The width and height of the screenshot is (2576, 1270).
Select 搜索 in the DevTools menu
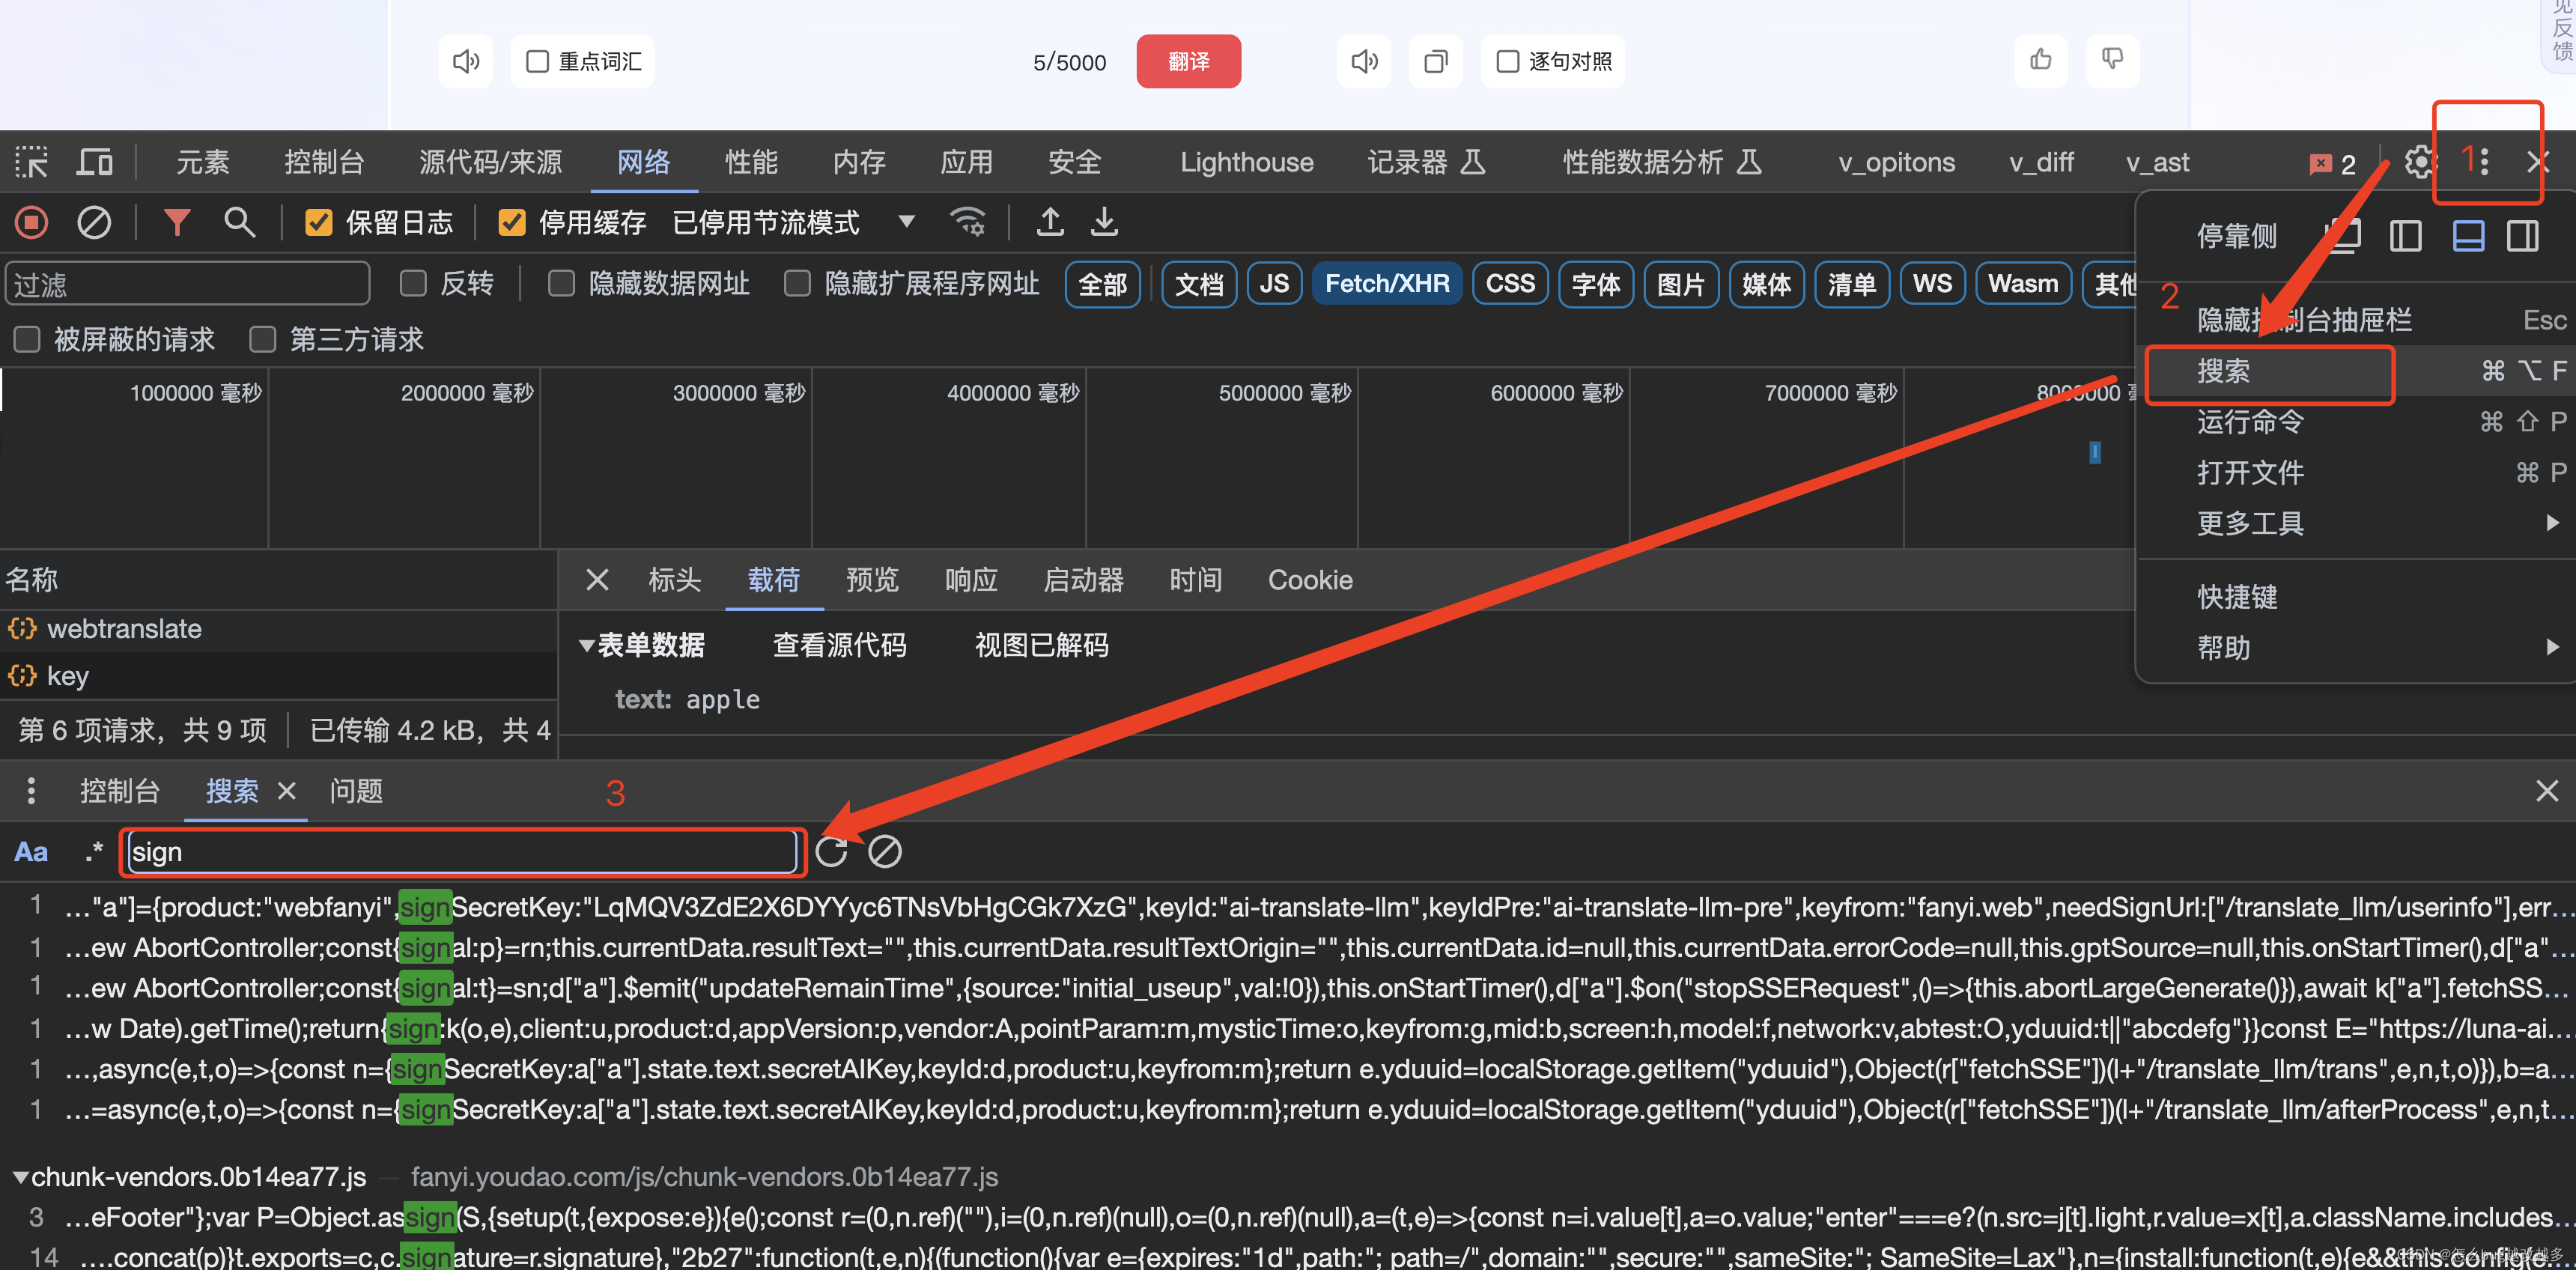[2224, 371]
